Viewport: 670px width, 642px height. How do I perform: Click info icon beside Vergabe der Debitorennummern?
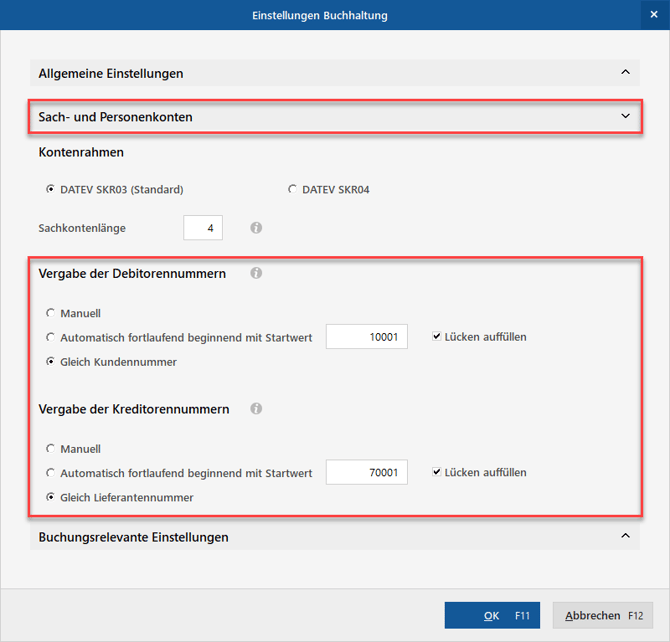tap(256, 273)
